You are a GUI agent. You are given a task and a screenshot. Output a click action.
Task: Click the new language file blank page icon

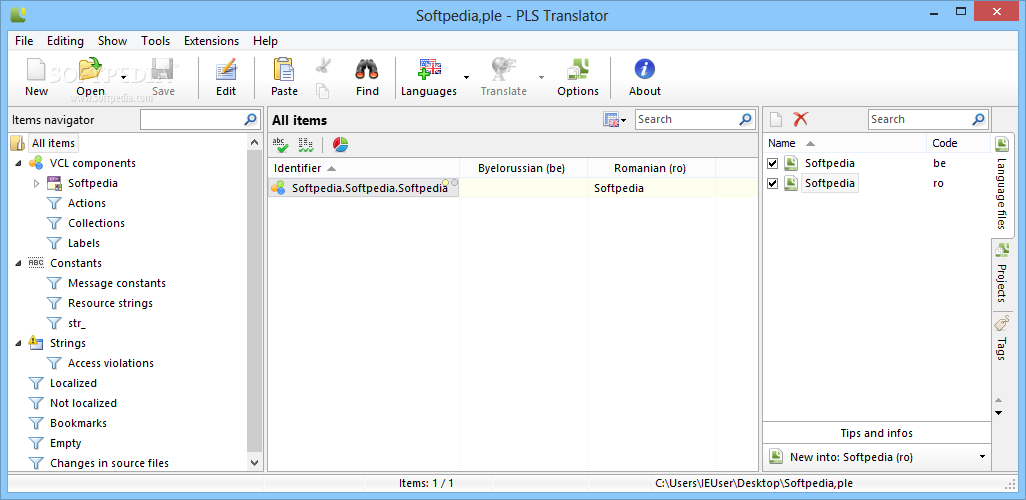point(775,119)
